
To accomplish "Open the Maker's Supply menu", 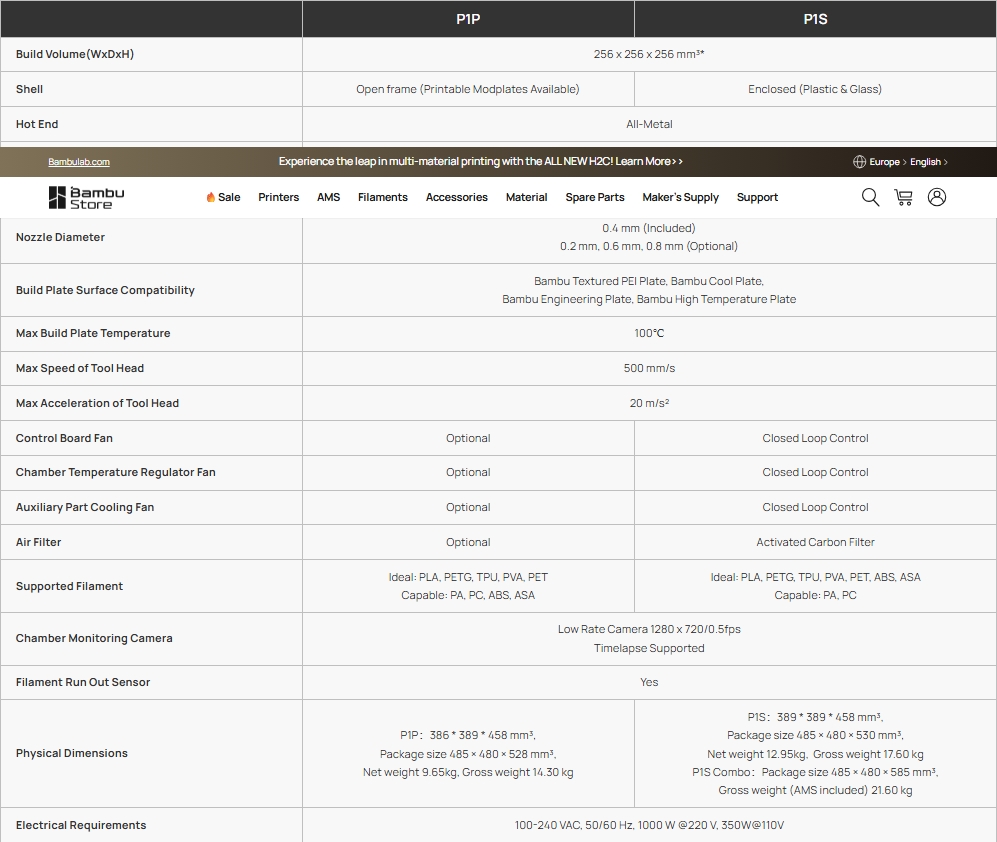I will 680,198.
